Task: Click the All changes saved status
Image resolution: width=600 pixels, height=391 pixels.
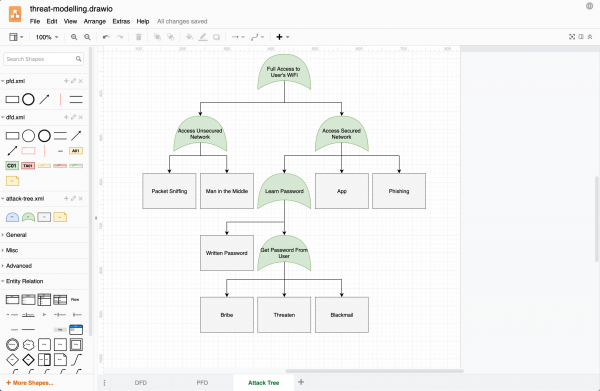Action: point(182,21)
